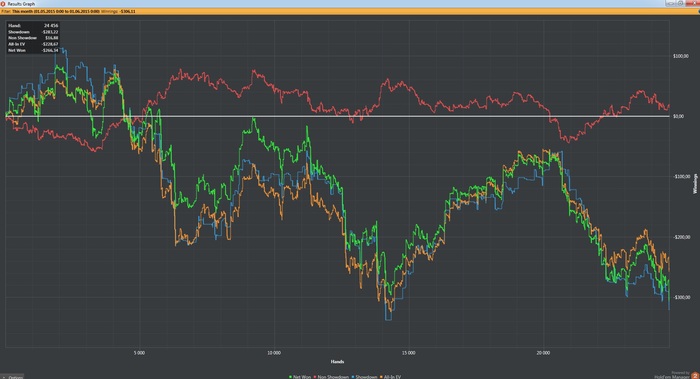This screenshot has width=700, height=379.
Task: Click the Hands axis title
Action: [337, 362]
